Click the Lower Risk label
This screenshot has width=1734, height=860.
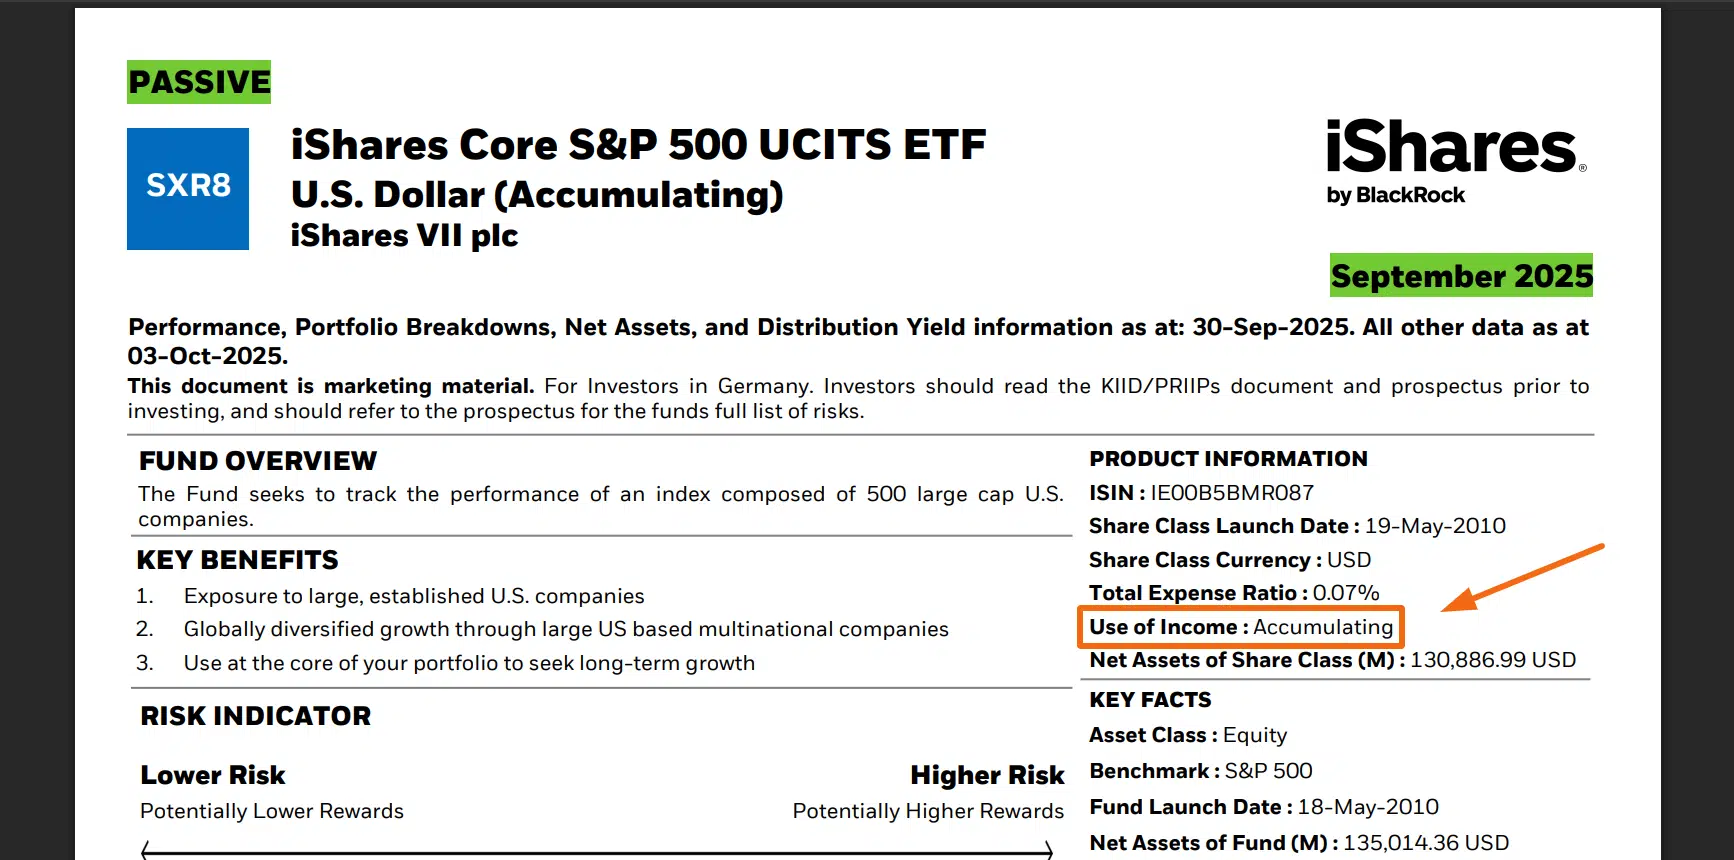(213, 775)
